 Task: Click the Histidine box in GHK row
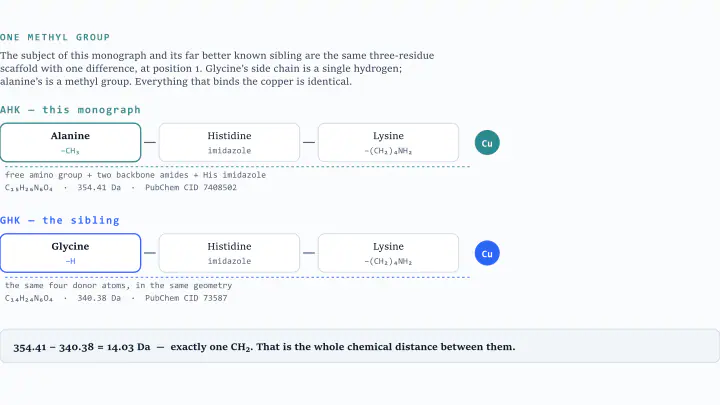click(x=229, y=253)
